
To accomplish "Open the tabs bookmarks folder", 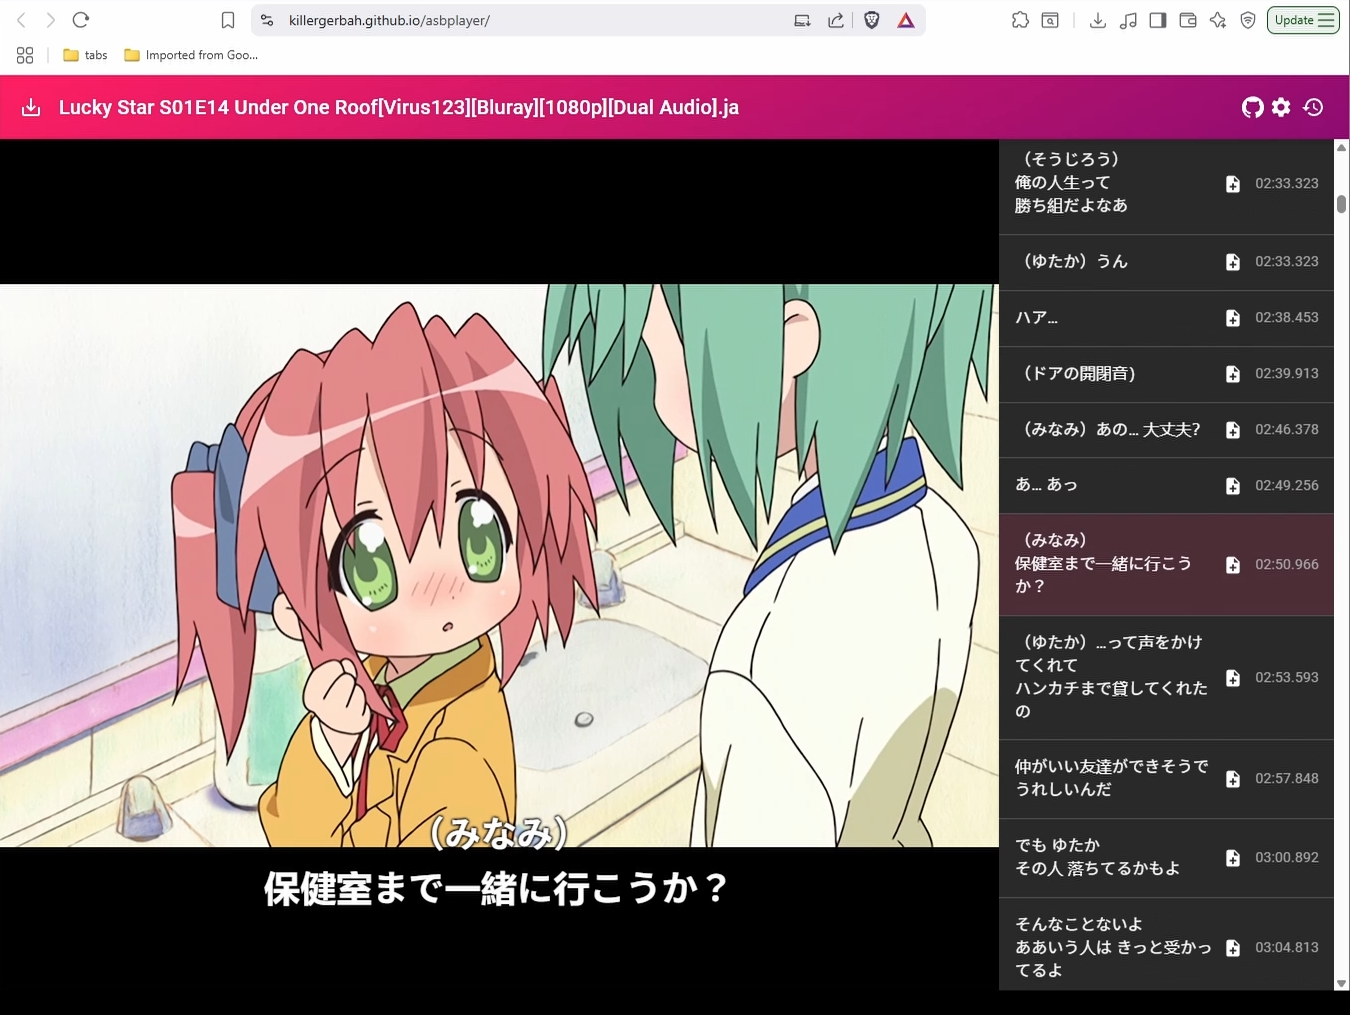I will 85,55.
